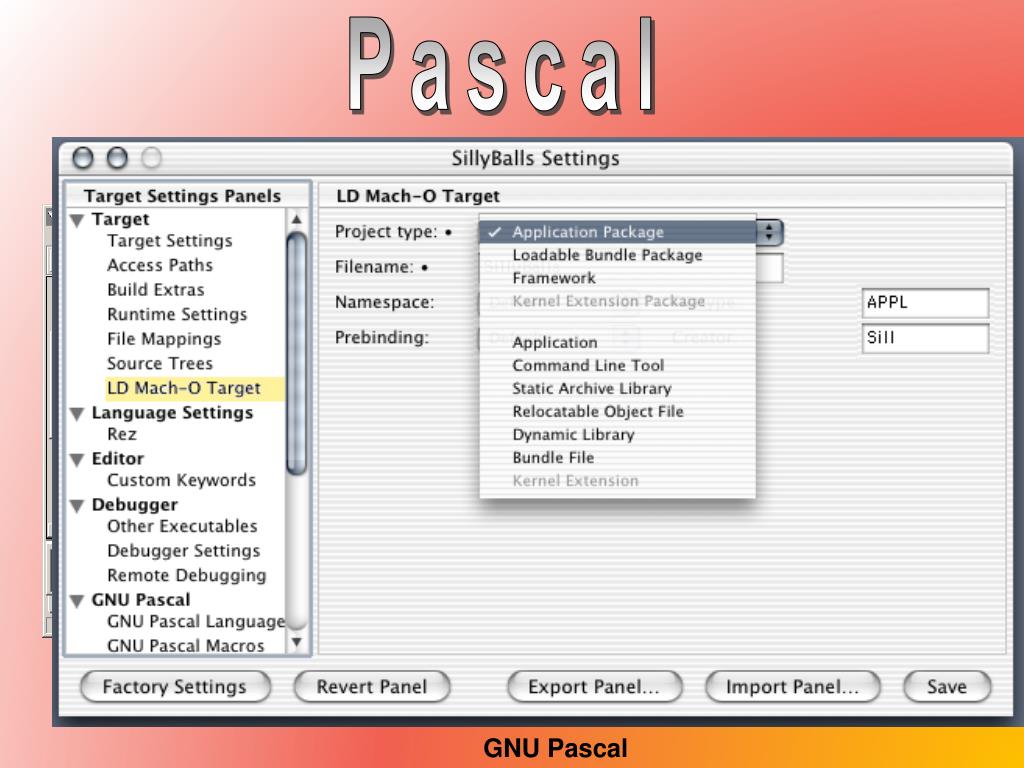Click the panel list scrollbar thumb
Viewport: 1024px width, 768px height.
(297, 353)
